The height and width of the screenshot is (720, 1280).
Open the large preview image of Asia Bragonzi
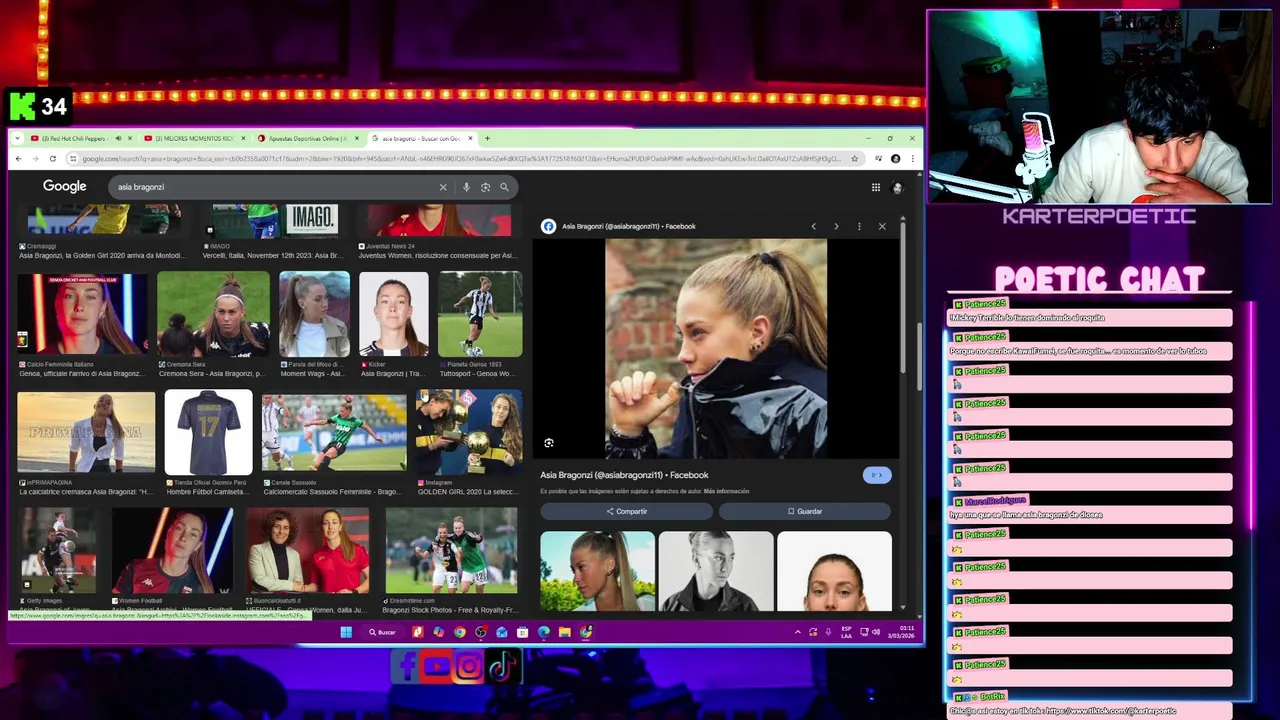click(x=716, y=348)
